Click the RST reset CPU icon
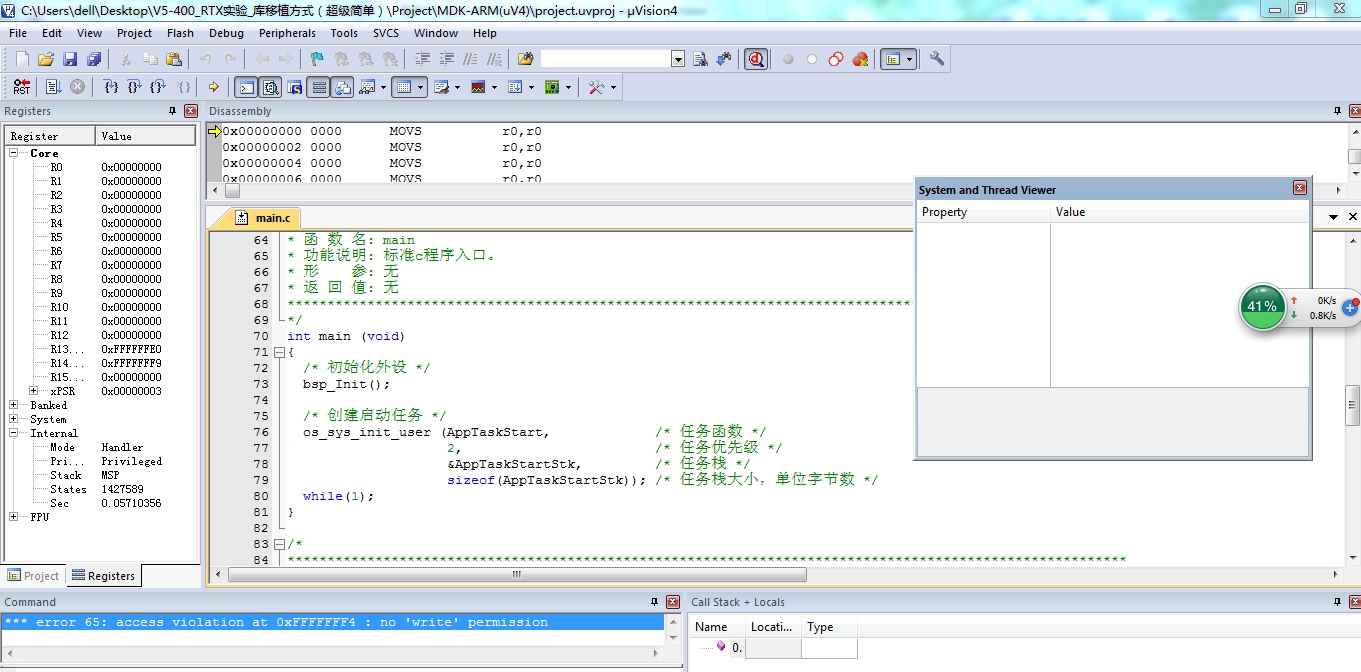The height and width of the screenshot is (672, 1361). [21, 87]
